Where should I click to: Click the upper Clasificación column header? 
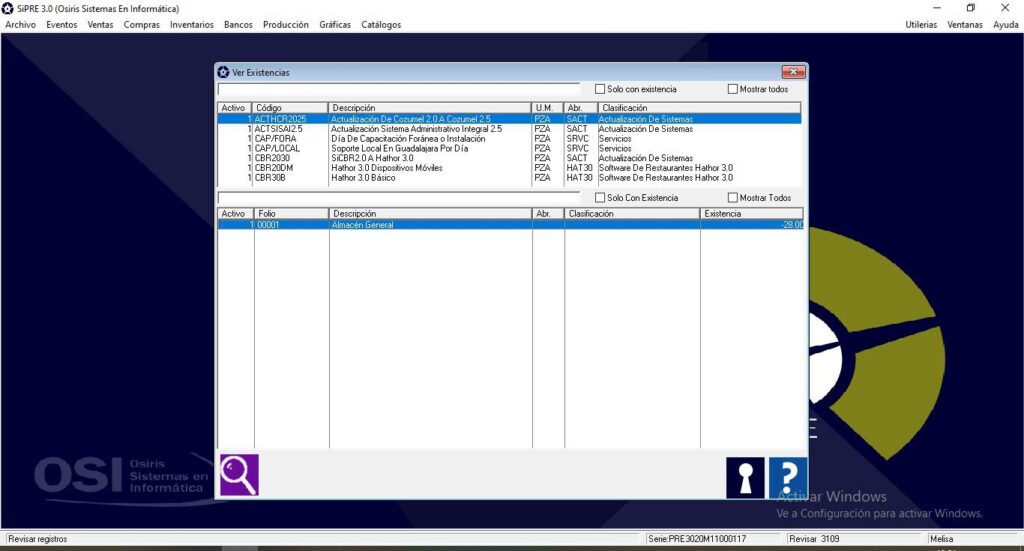(x=699, y=108)
